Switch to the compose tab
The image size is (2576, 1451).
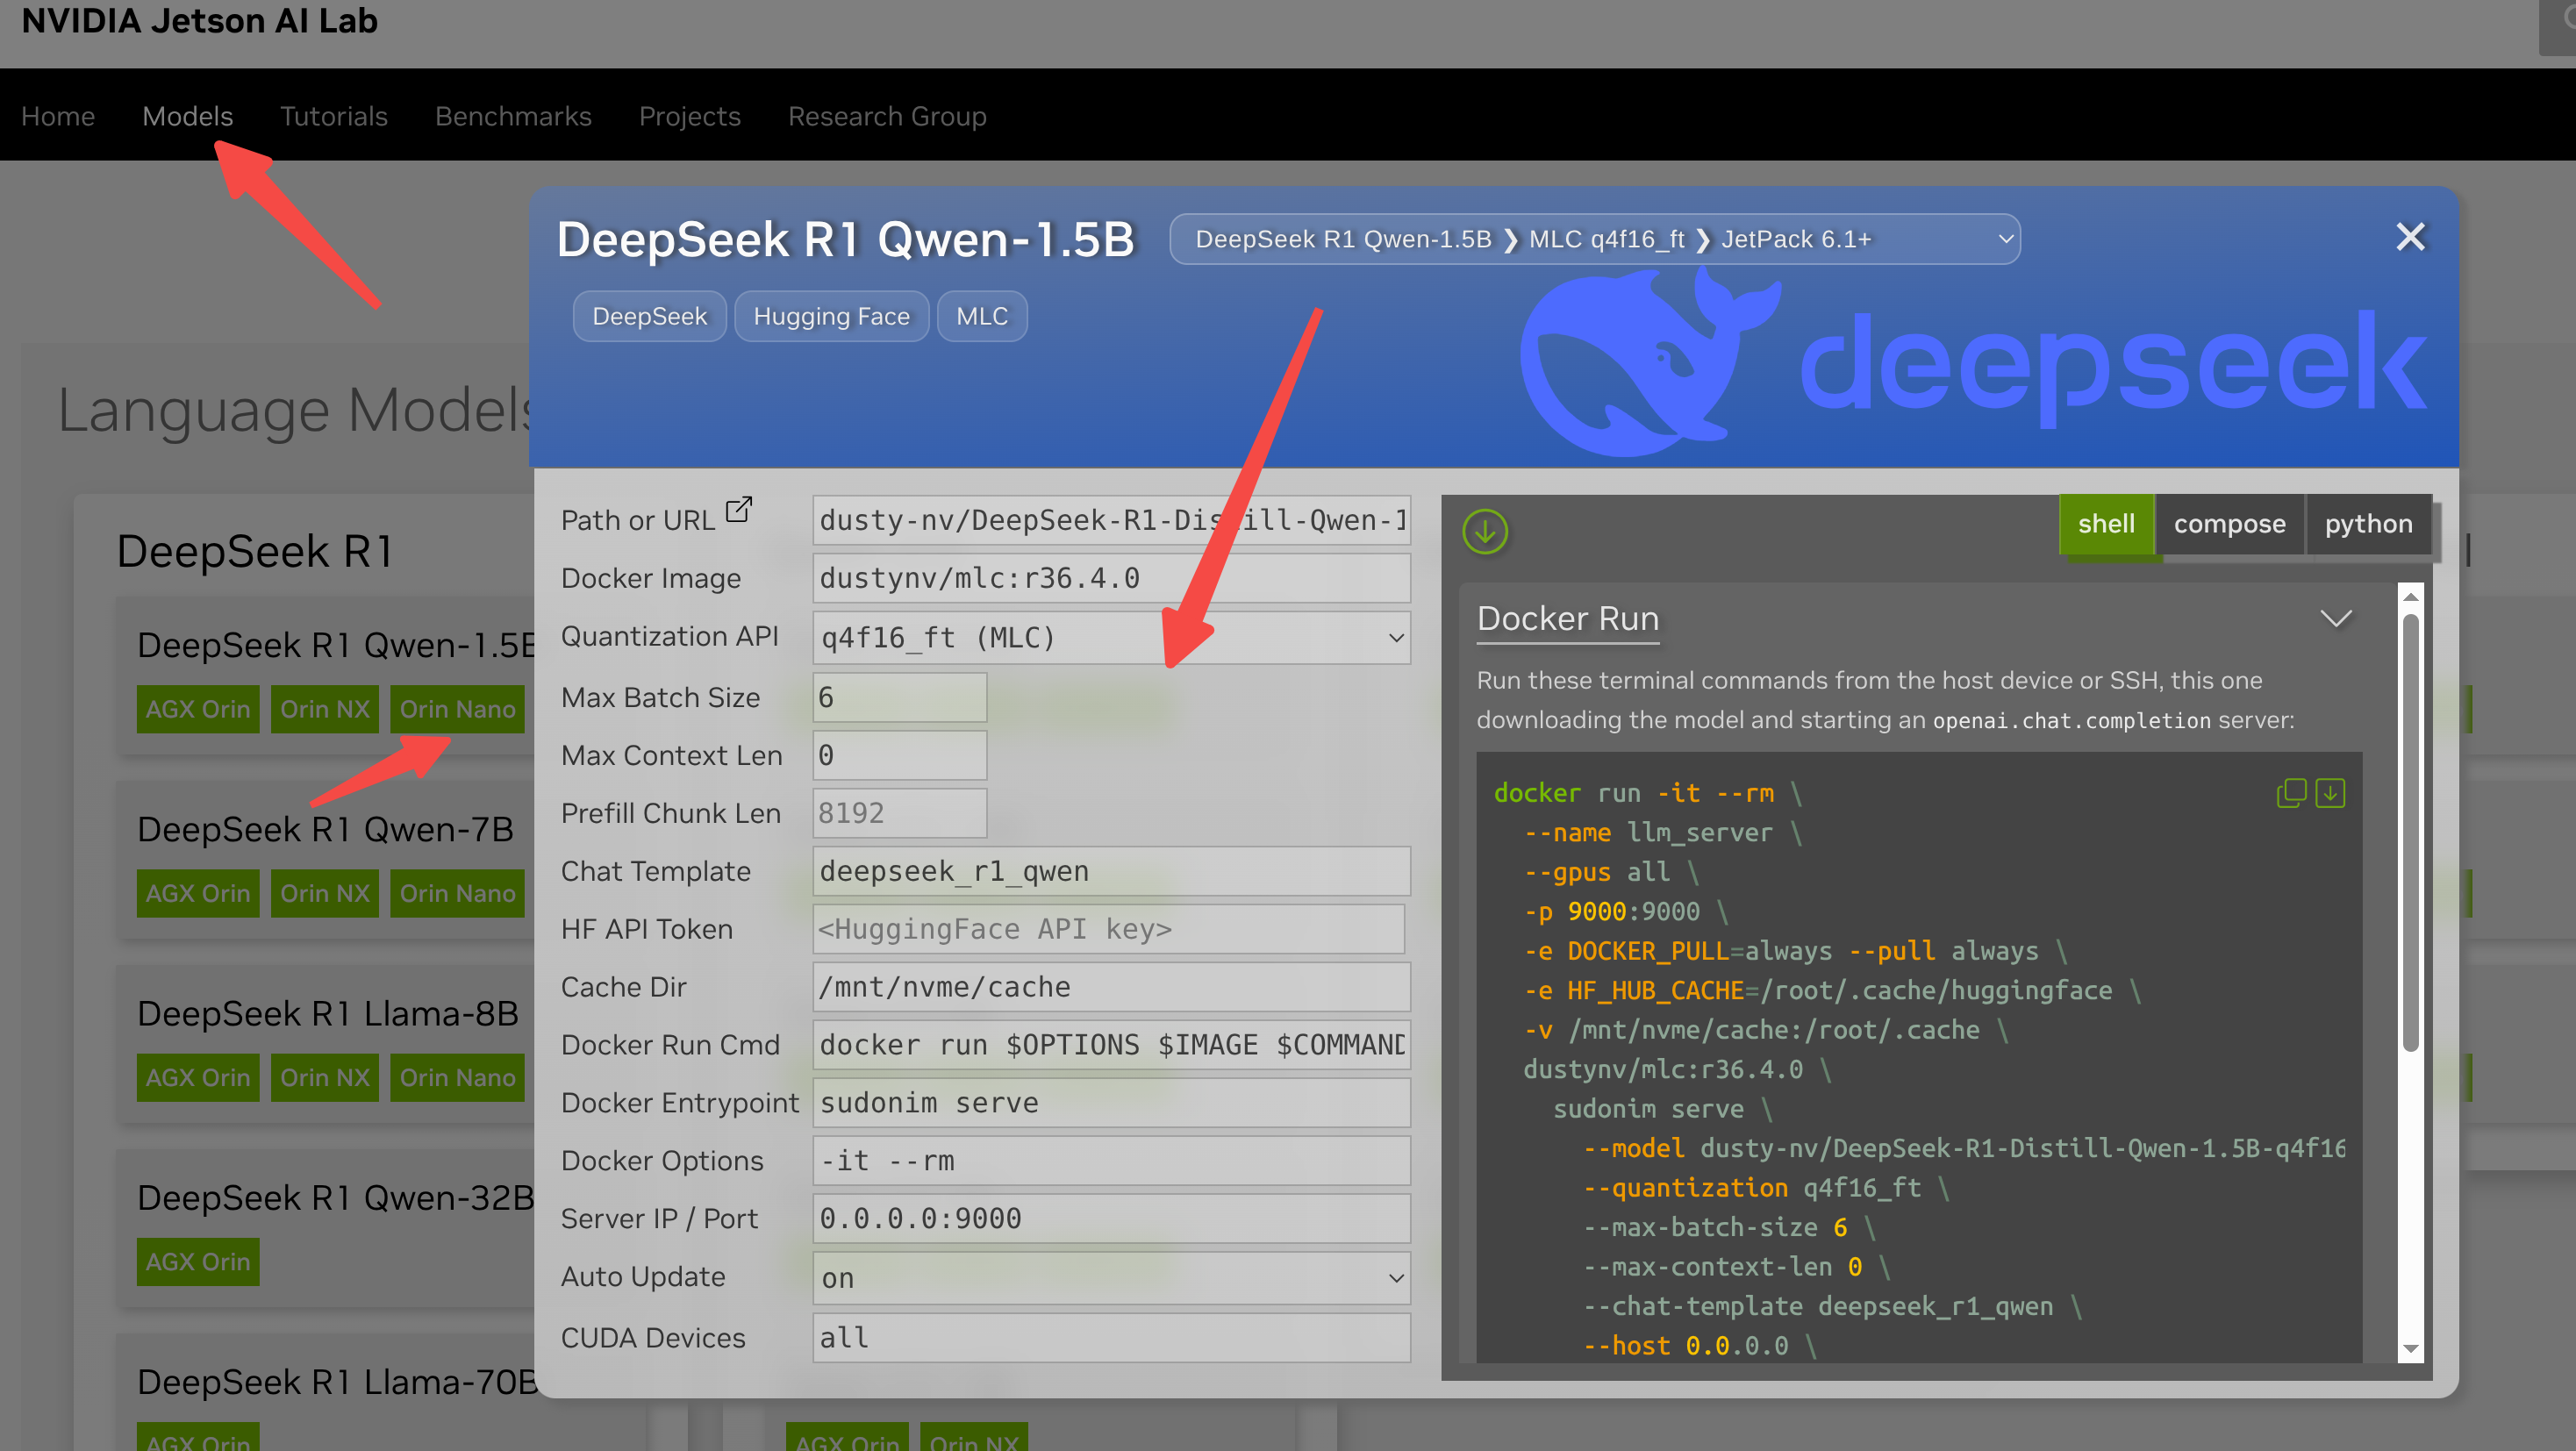2229,524
